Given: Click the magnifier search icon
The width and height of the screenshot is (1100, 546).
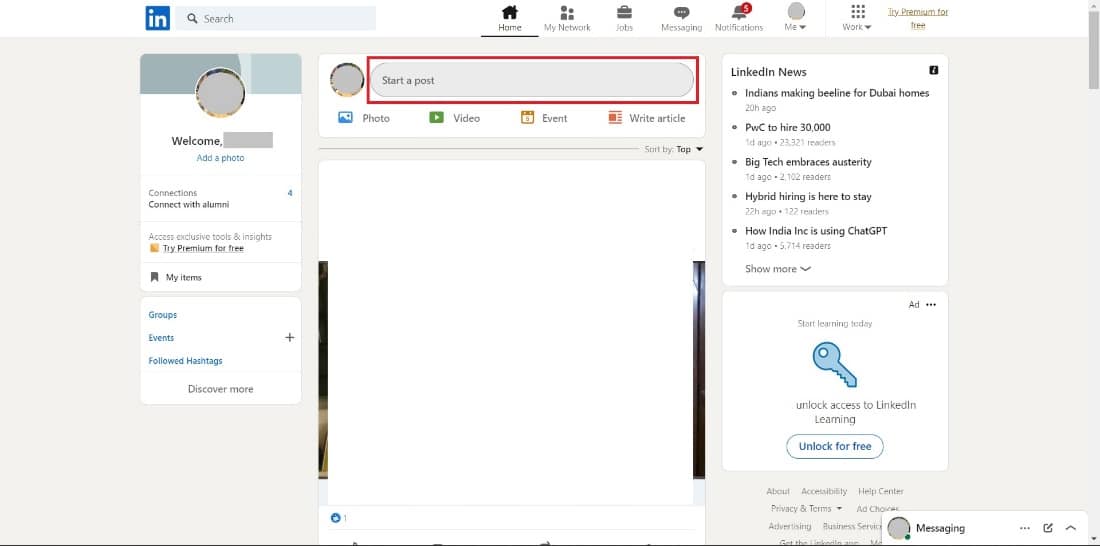Looking at the screenshot, I should (x=192, y=18).
